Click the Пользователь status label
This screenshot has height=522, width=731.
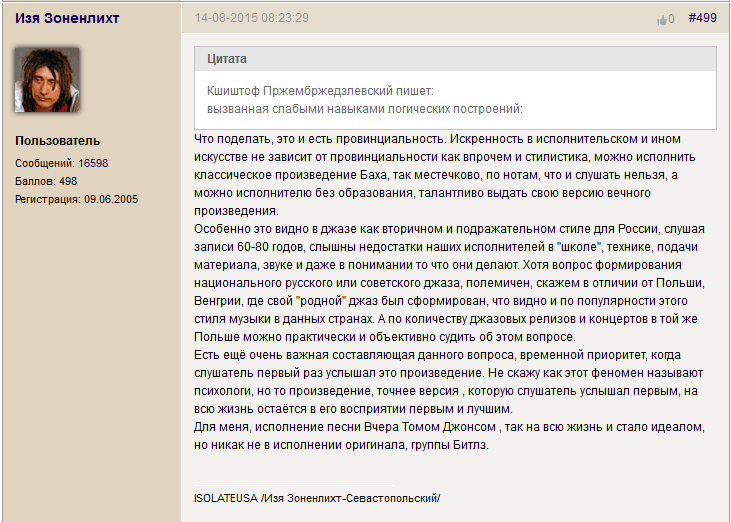tap(57, 141)
